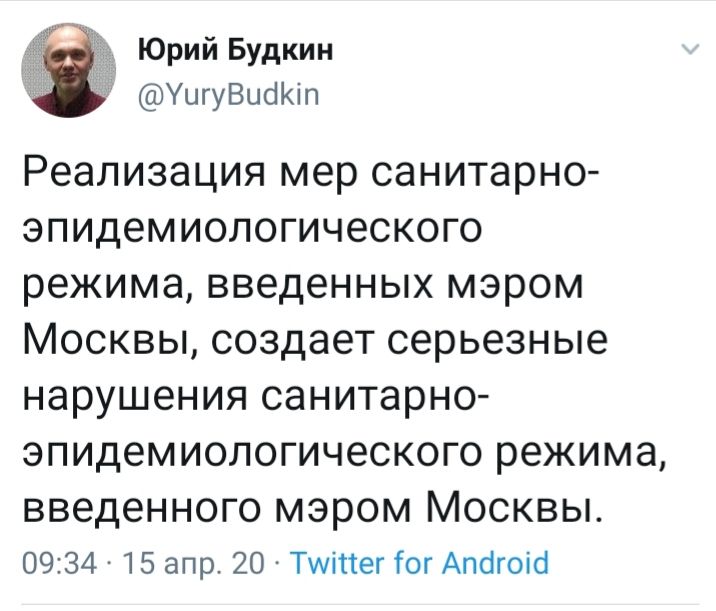
Task: Open the Twitter for Android source link
Action: click(418, 562)
